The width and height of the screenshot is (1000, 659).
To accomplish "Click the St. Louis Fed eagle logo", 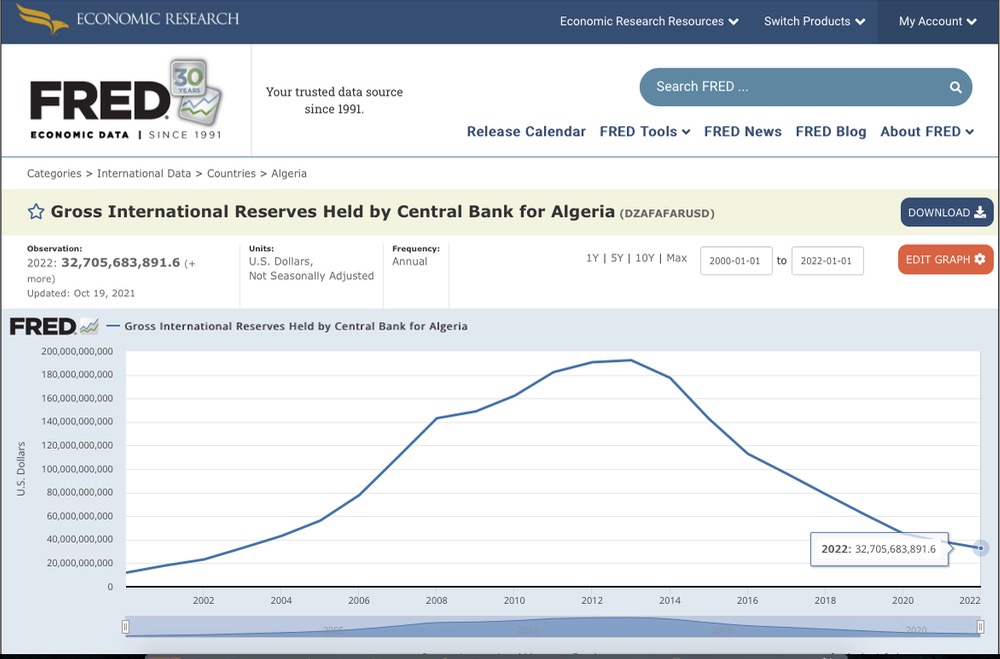I will pyautogui.click(x=40, y=19).
